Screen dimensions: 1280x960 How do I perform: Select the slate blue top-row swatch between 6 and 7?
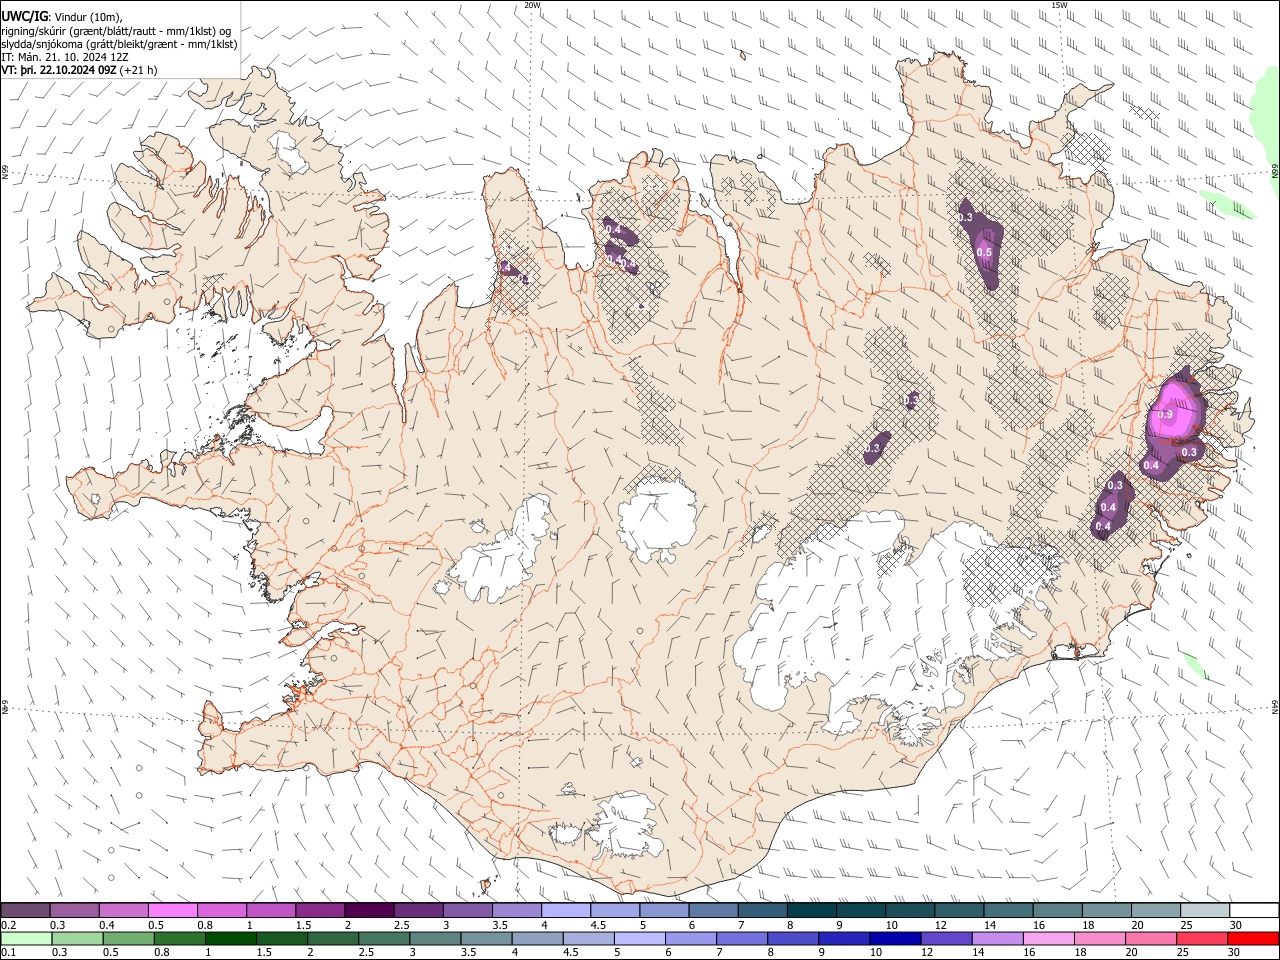[x=714, y=910]
